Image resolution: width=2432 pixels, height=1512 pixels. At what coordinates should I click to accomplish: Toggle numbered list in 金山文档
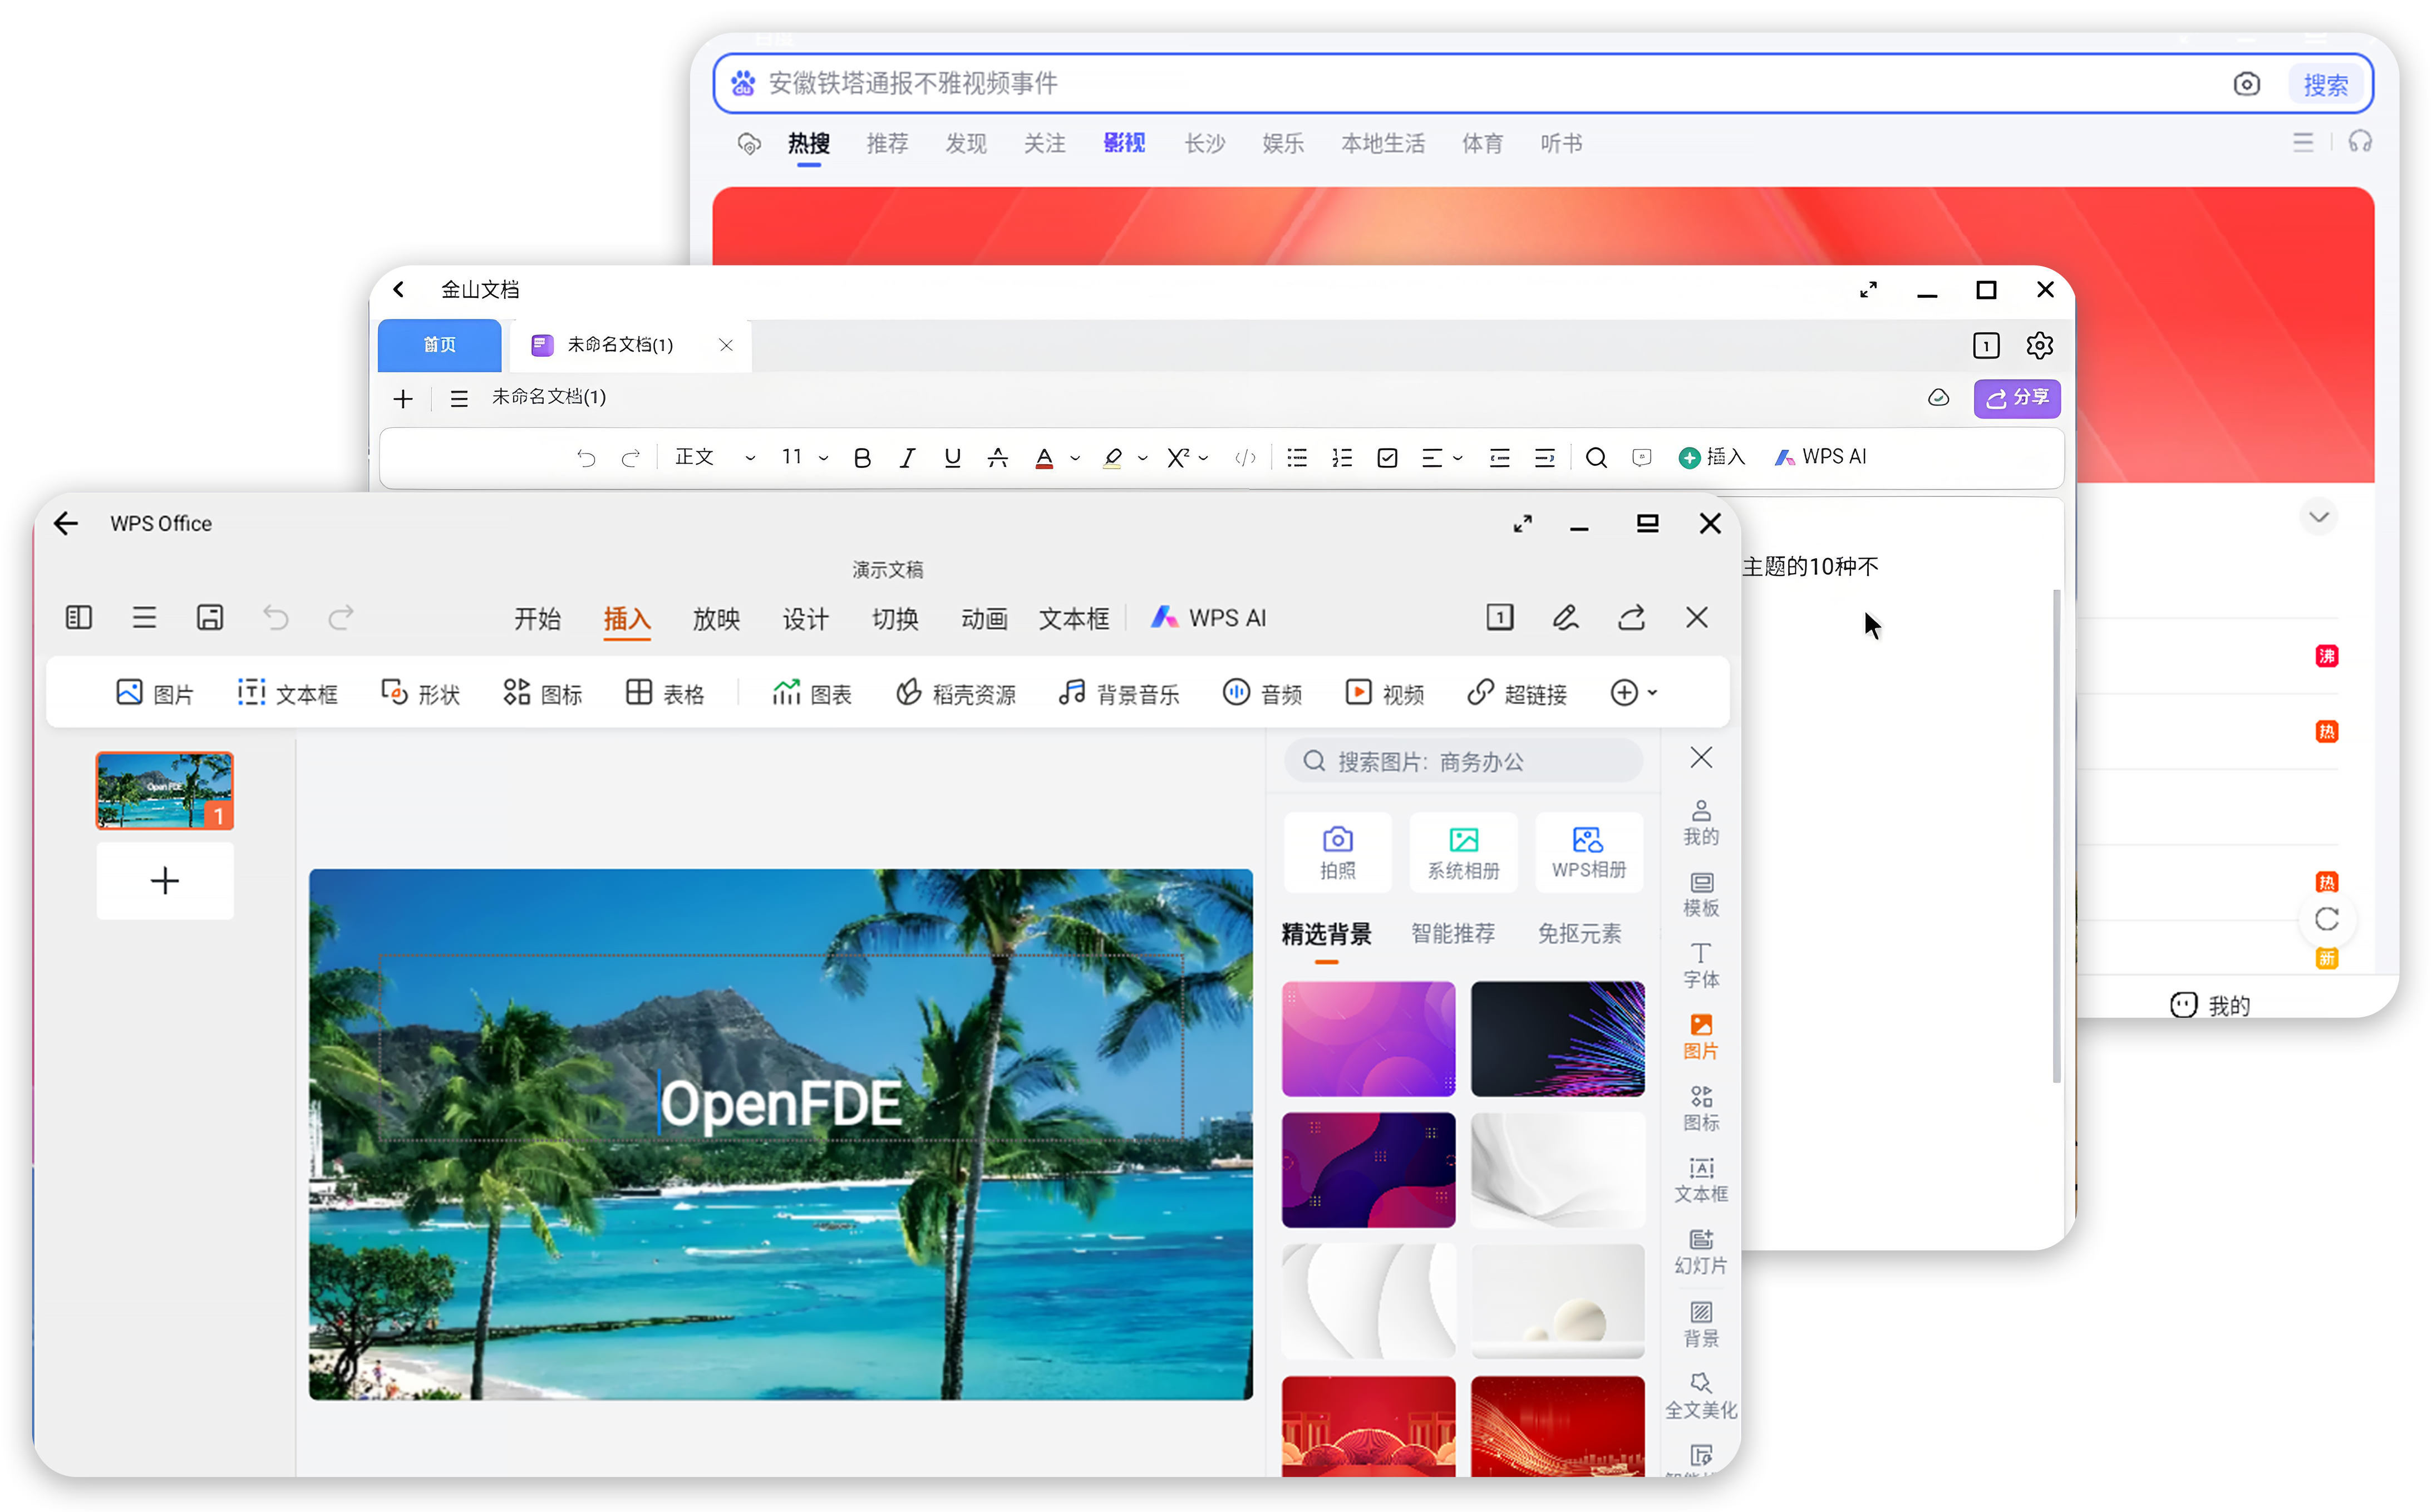[1342, 457]
